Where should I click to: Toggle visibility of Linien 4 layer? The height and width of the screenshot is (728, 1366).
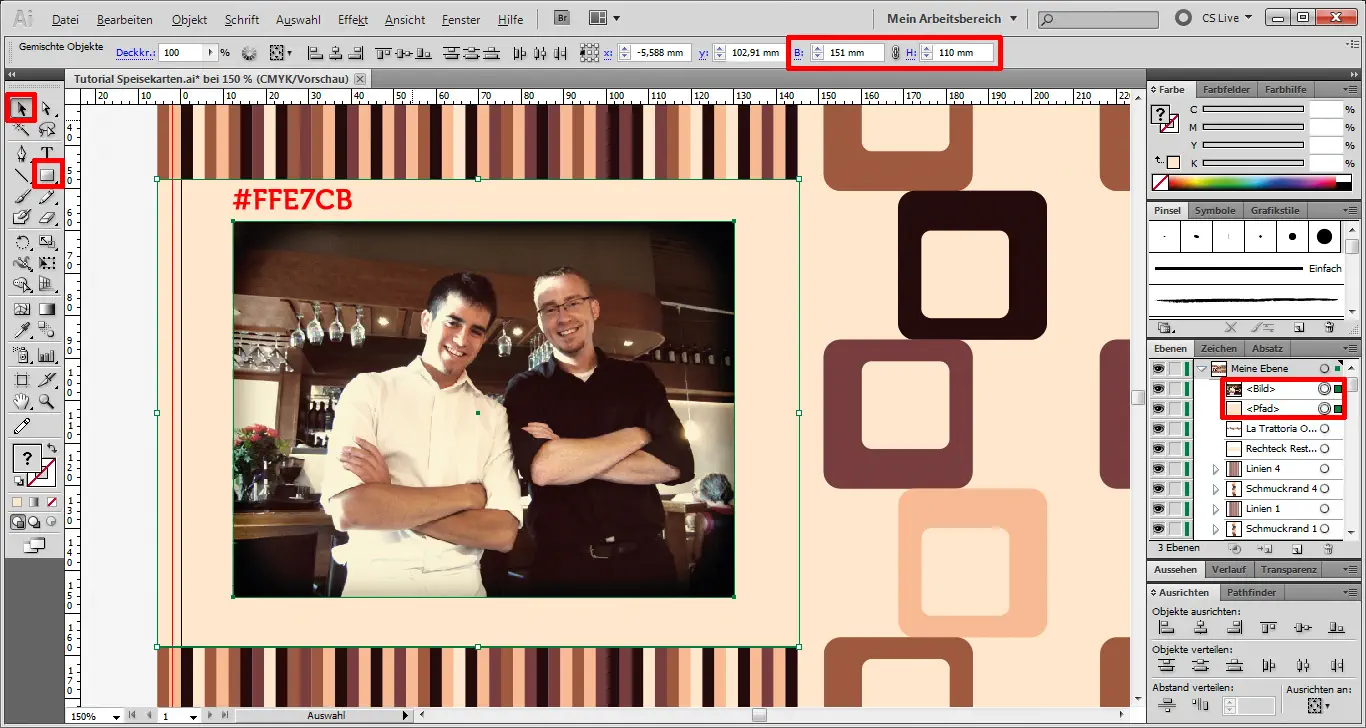[1158, 469]
